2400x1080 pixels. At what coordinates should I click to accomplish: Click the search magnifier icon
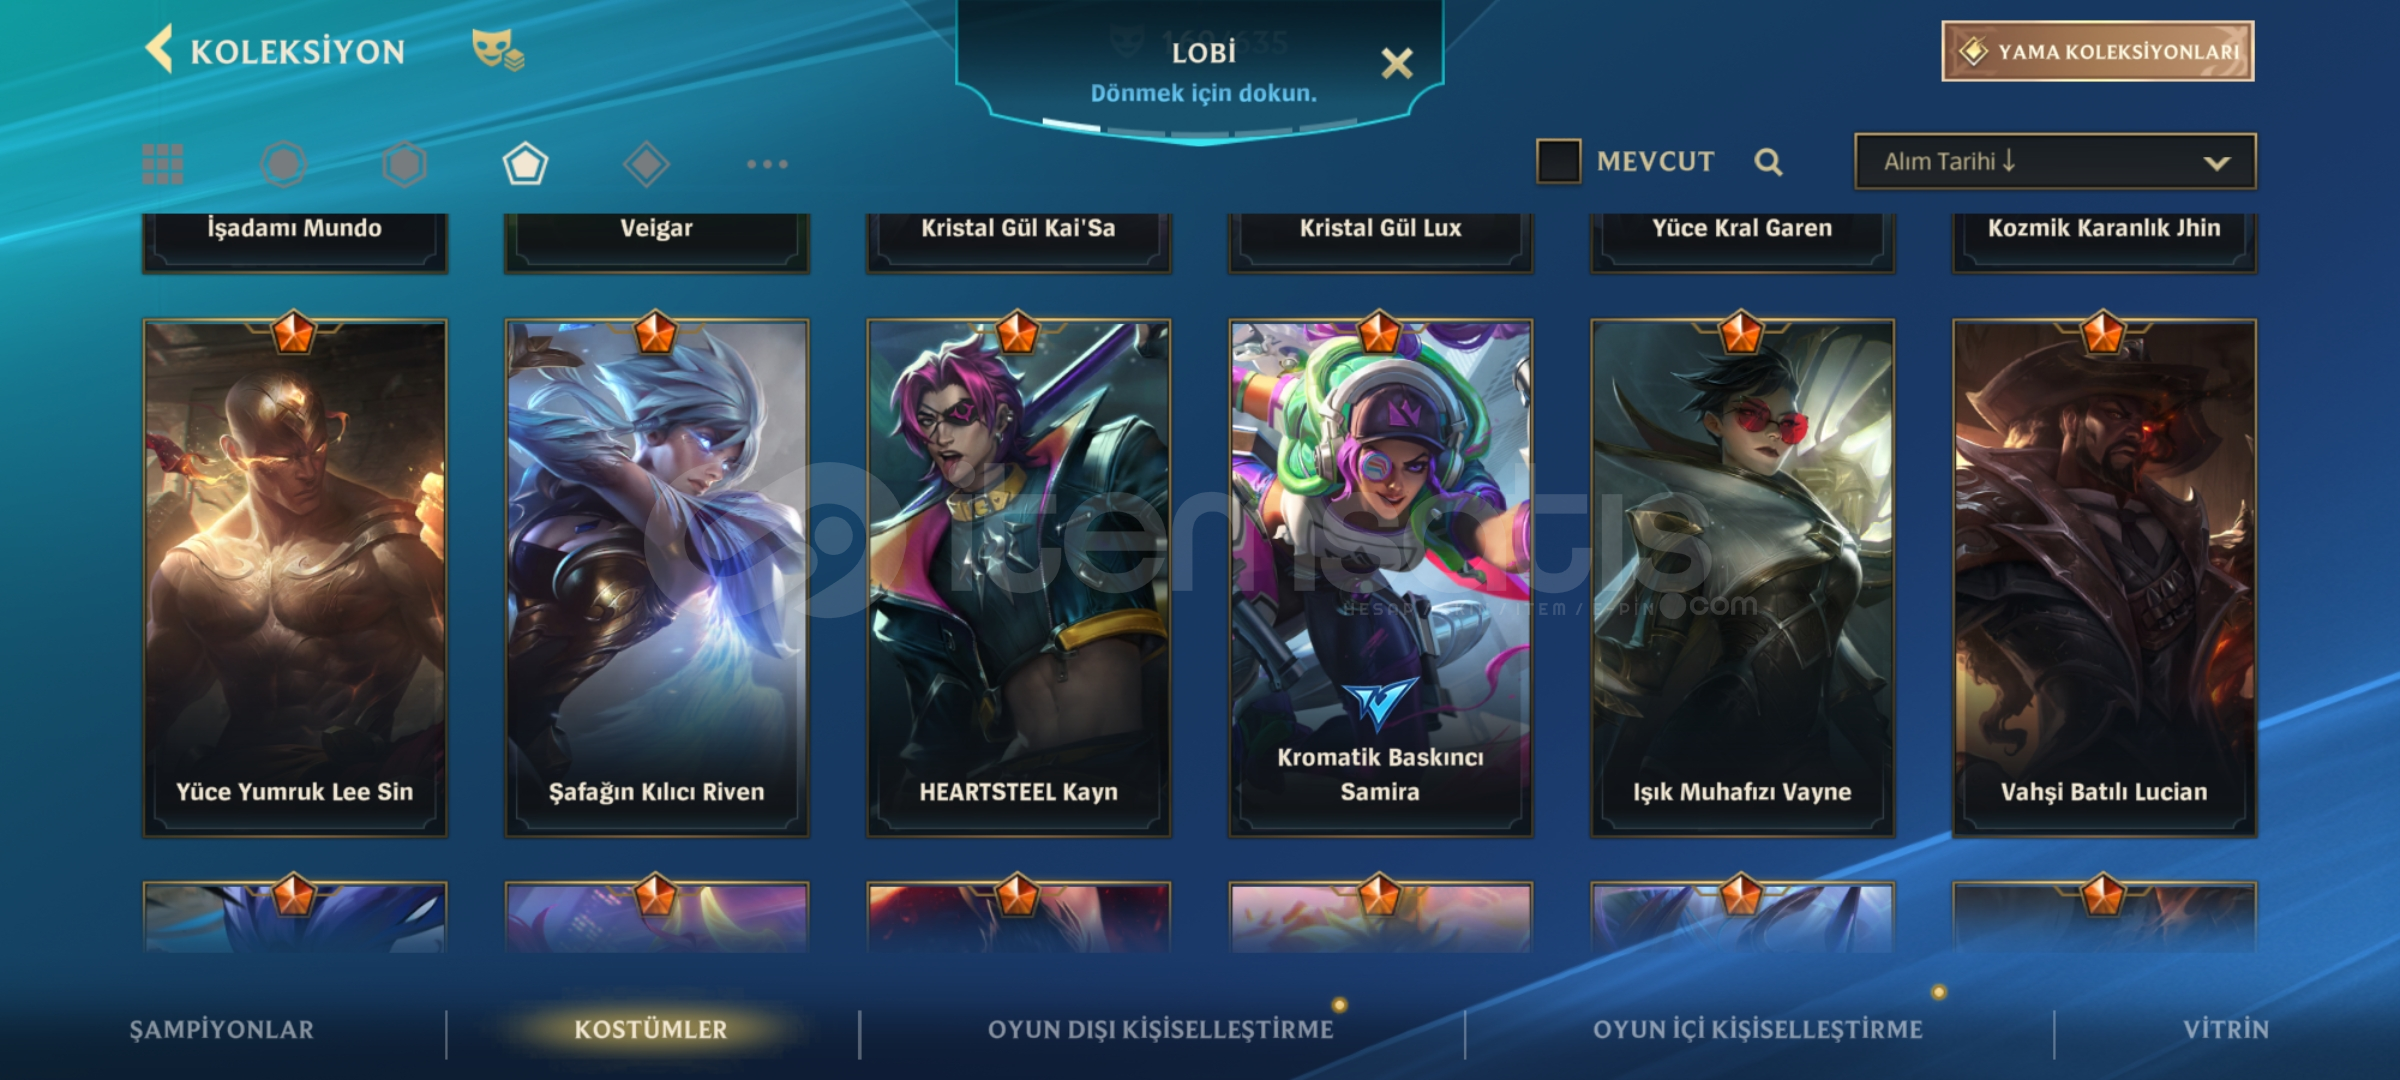[1768, 162]
